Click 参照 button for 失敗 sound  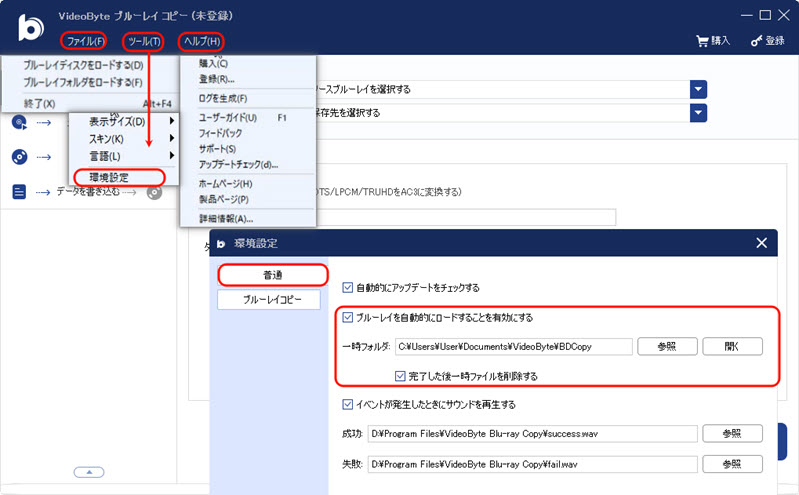732,464
